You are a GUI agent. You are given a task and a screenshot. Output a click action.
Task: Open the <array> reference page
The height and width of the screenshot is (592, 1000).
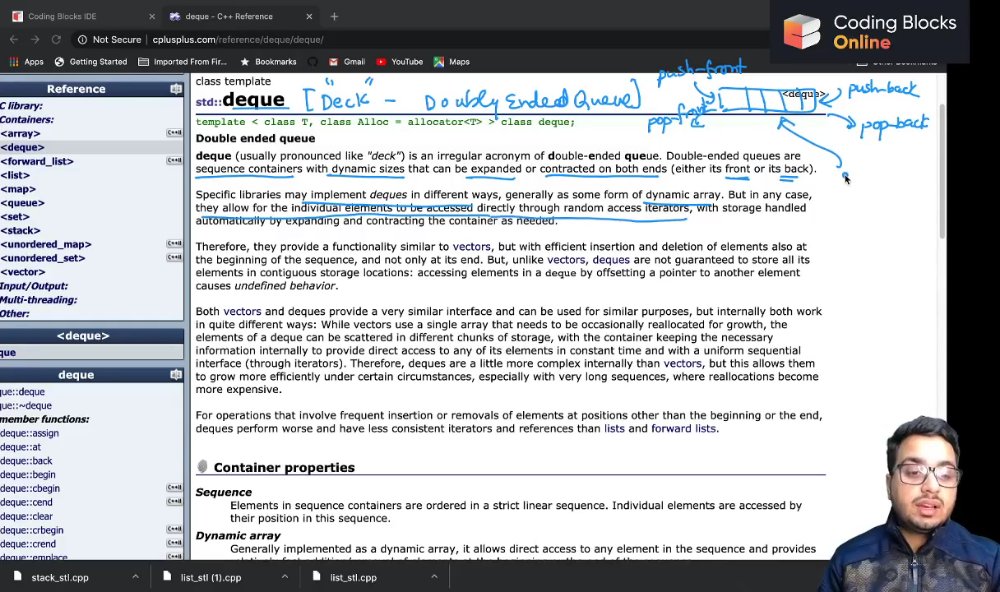click(x=20, y=133)
